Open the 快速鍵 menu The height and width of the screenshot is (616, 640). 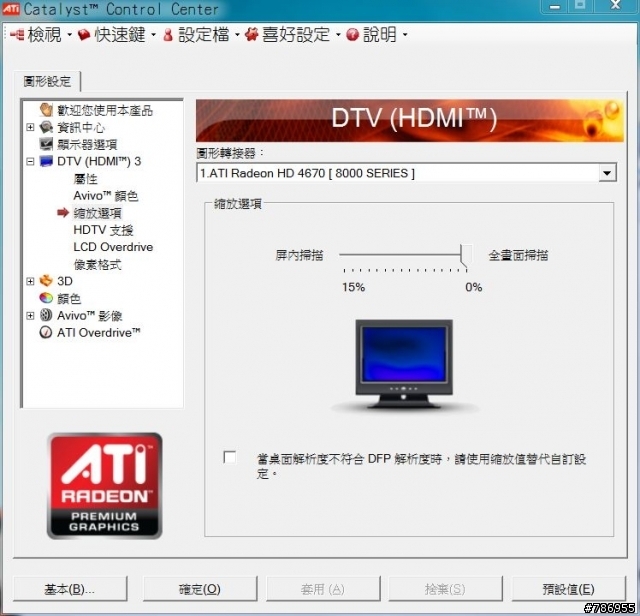point(117,35)
